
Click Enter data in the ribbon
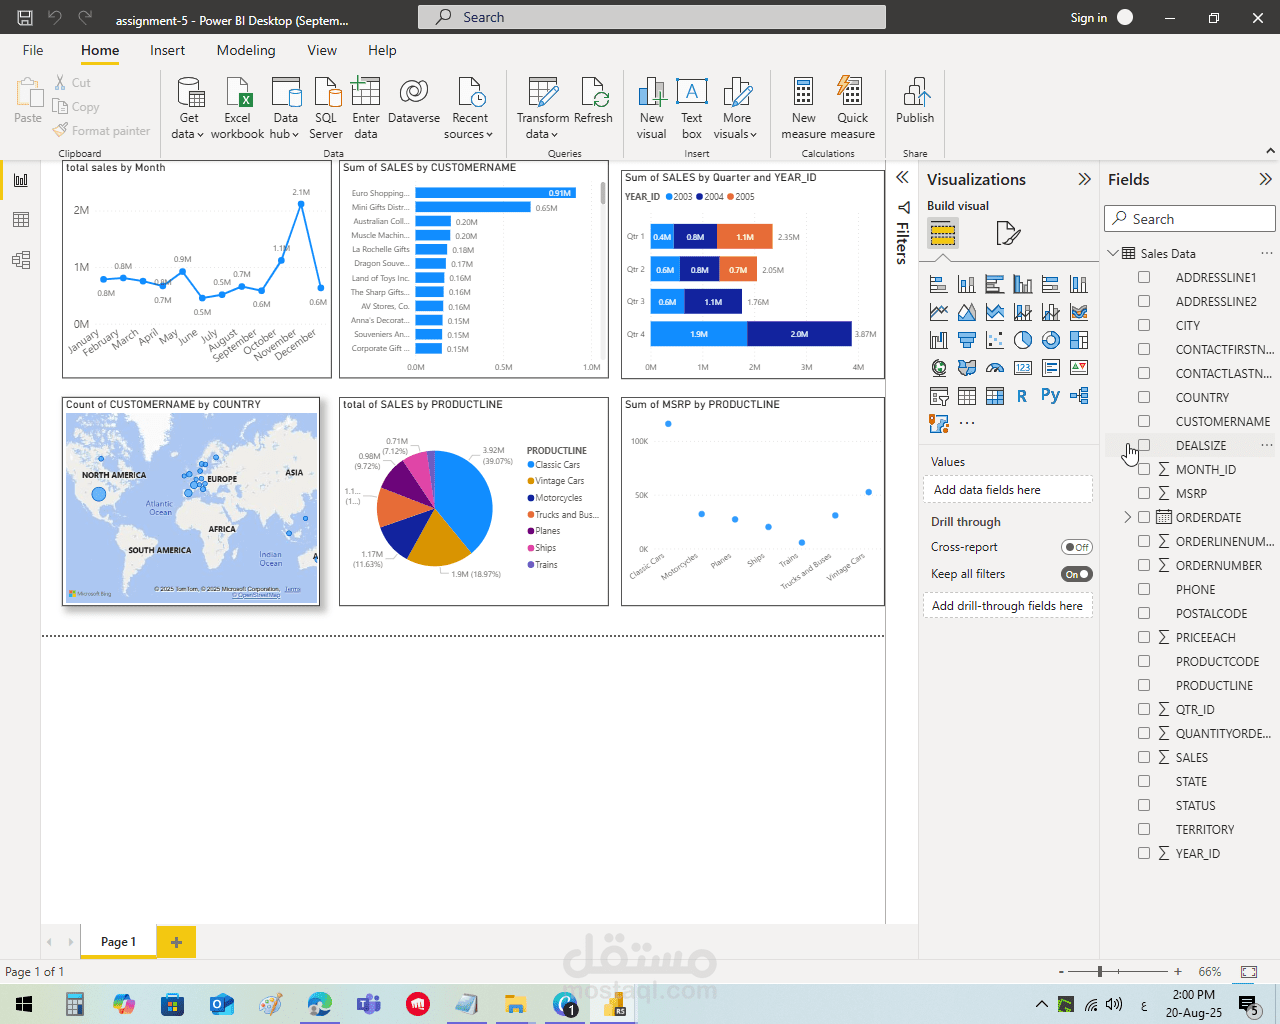point(366,108)
